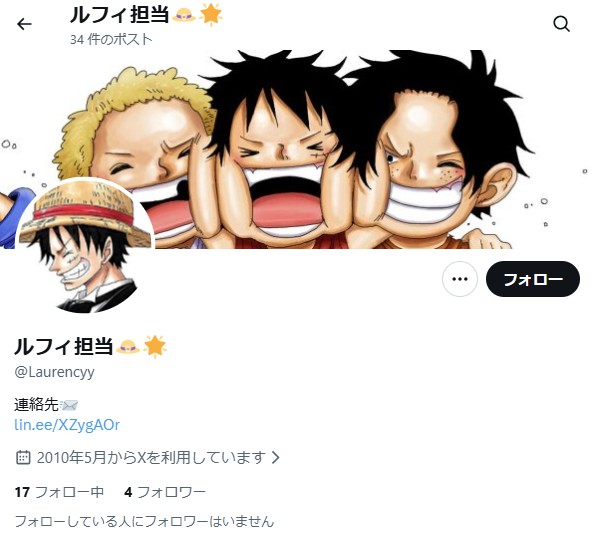This screenshot has width=593, height=548.
Task: Expand join date details via chevron arrow
Action: [x=276, y=457]
